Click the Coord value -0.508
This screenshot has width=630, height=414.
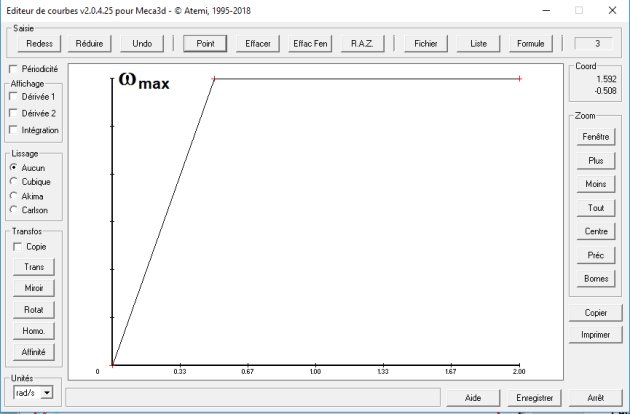click(x=605, y=91)
